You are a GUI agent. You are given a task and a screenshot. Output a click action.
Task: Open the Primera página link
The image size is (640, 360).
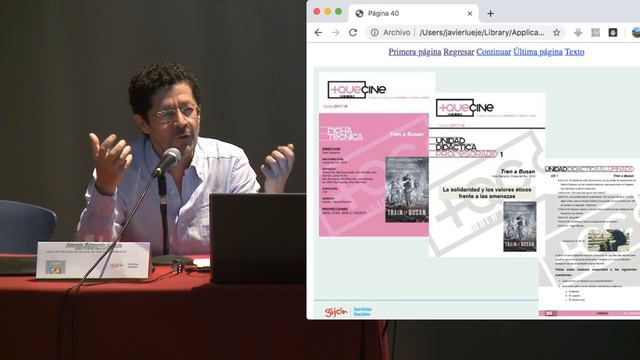click(415, 52)
